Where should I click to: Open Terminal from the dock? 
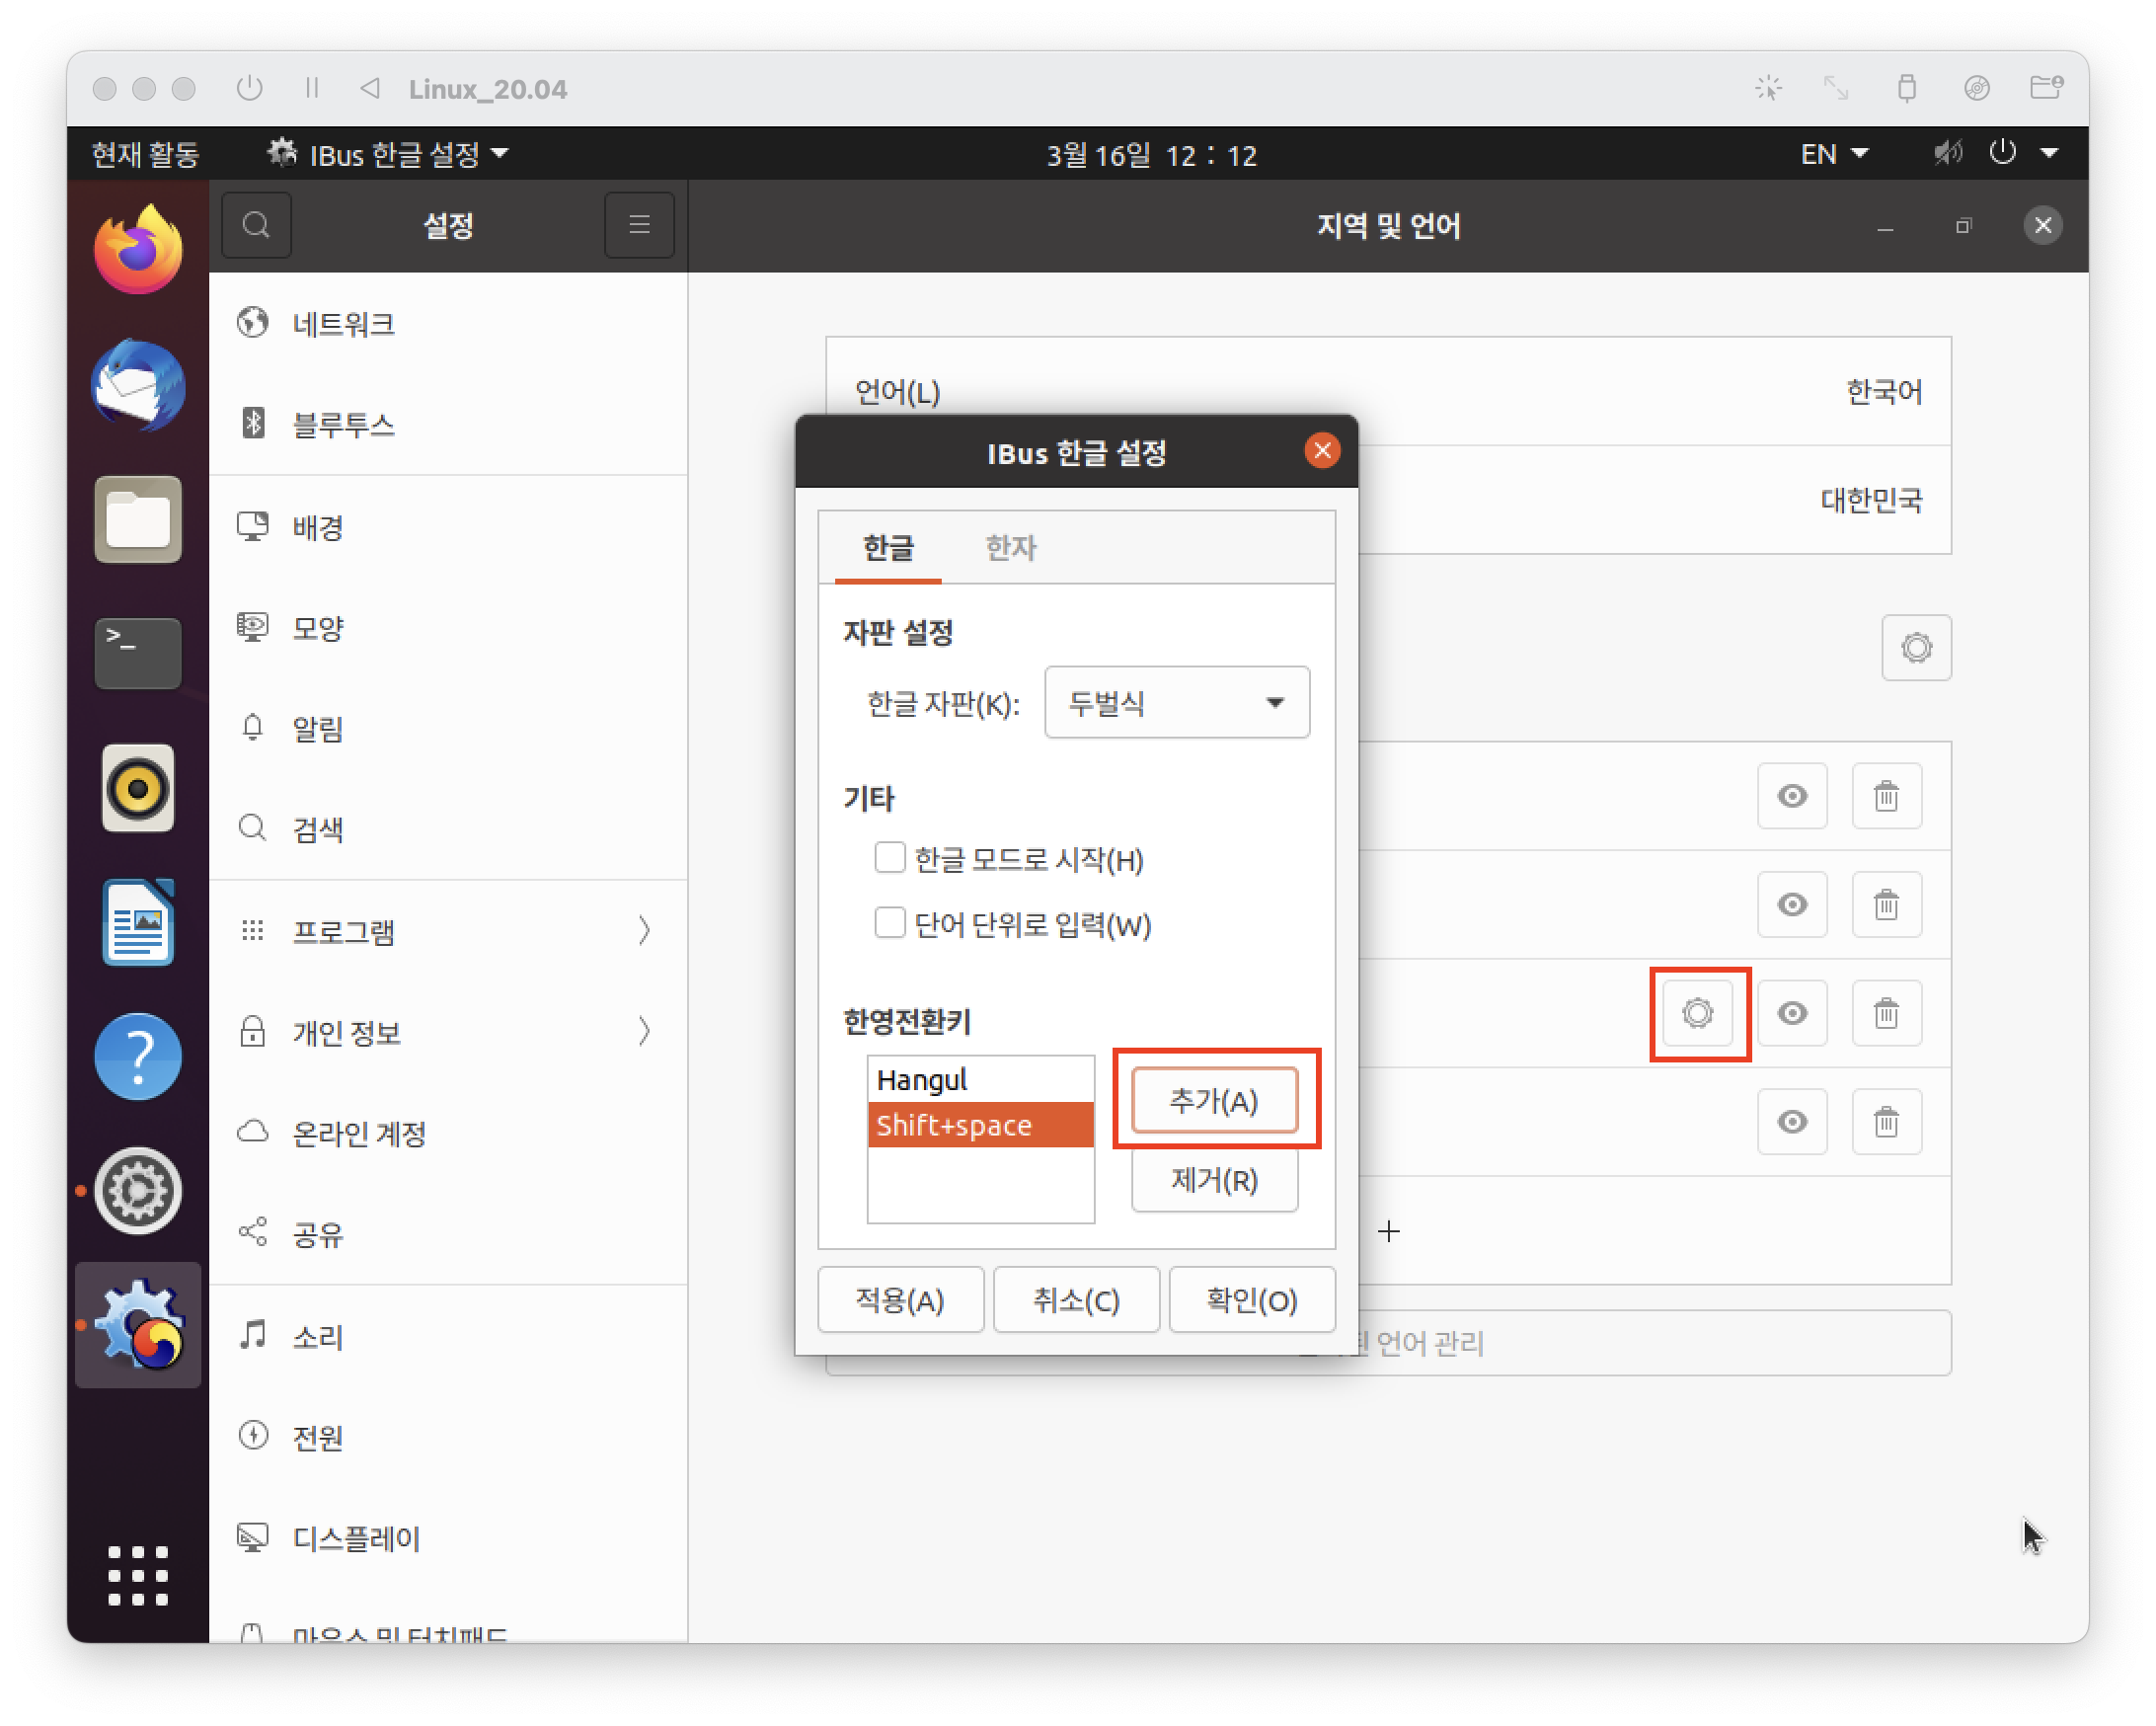(x=138, y=652)
